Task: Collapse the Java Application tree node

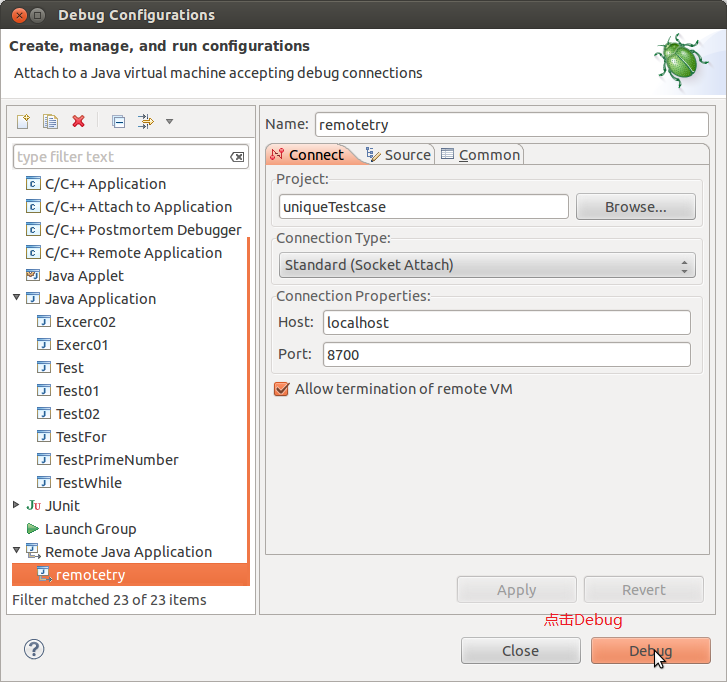Action: pos(17,297)
